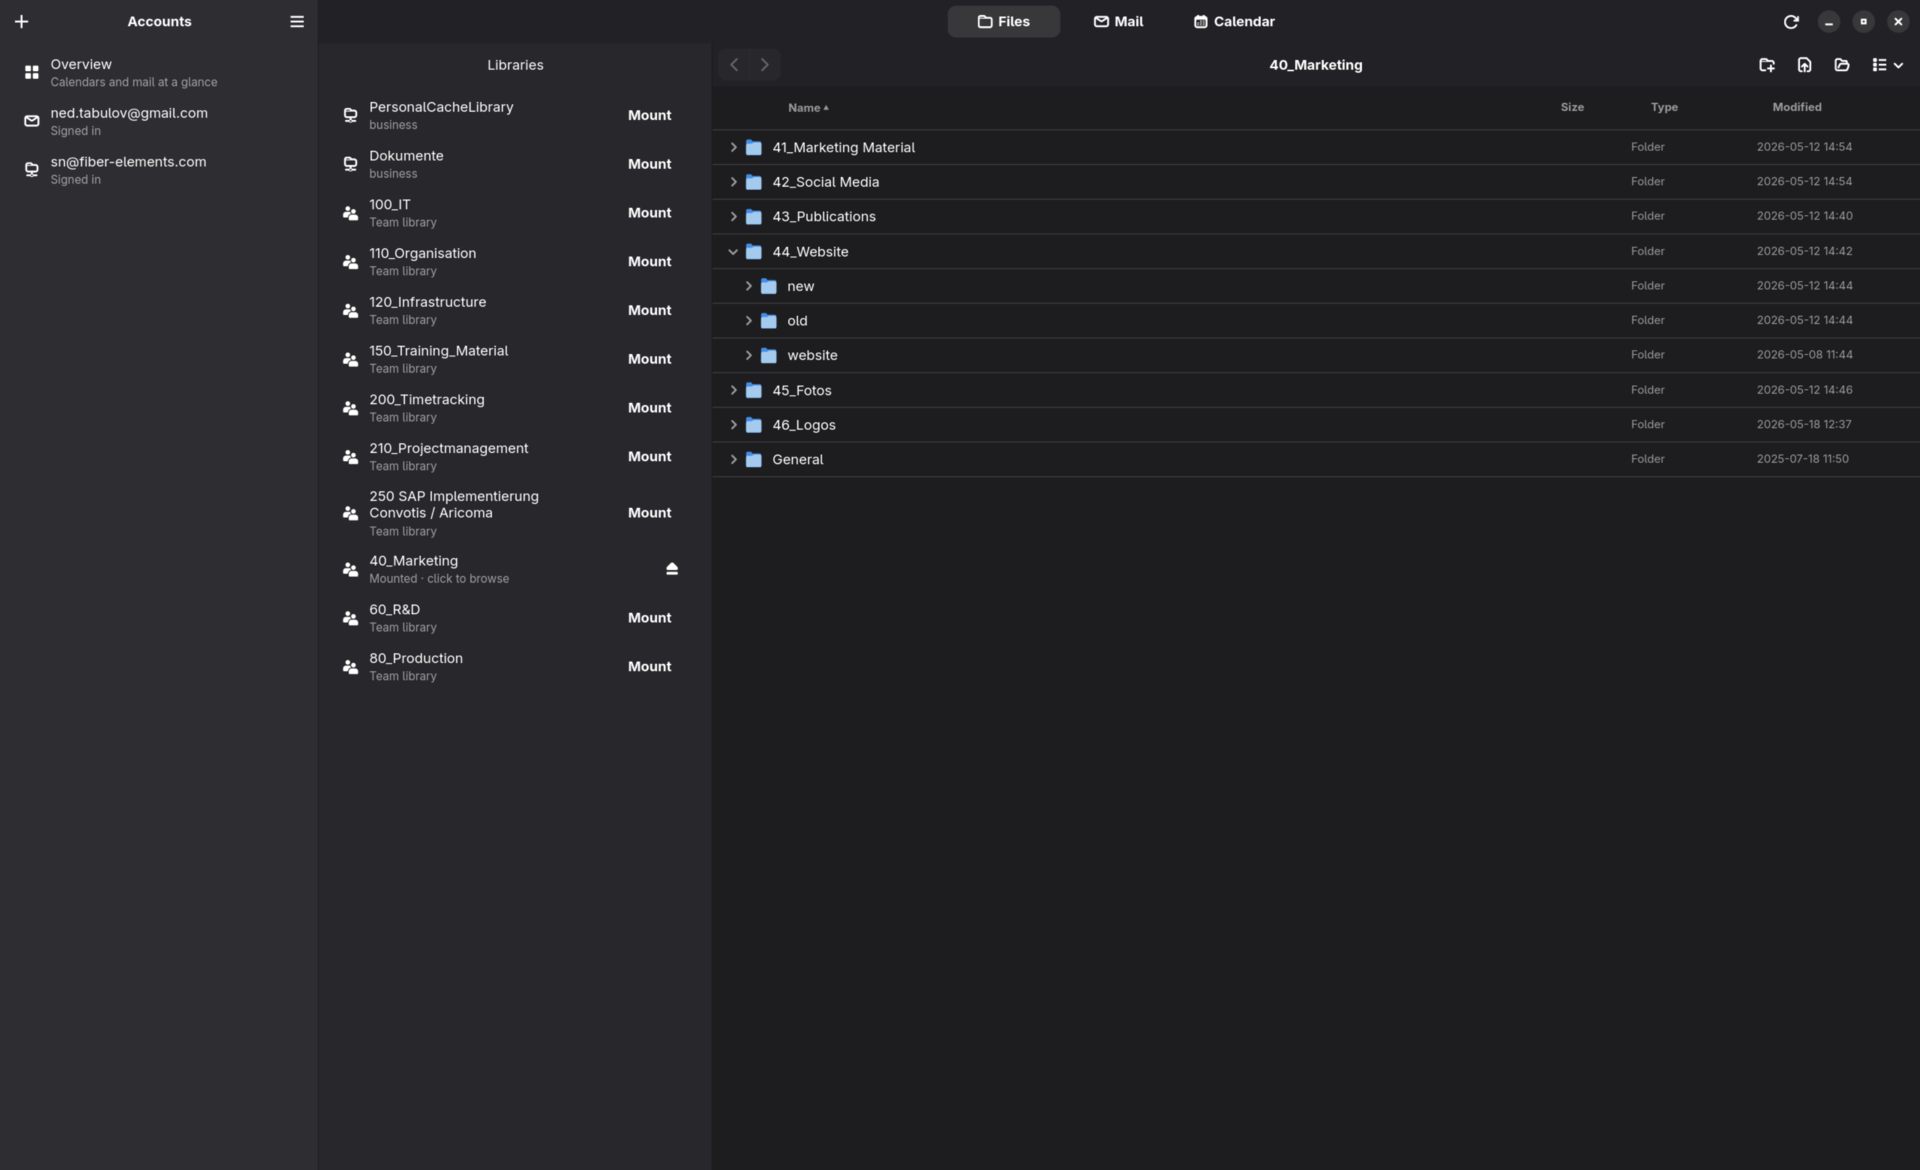Select the '42_Social Media' folder name
This screenshot has width=1920, height=1170.
pos(825,182)
